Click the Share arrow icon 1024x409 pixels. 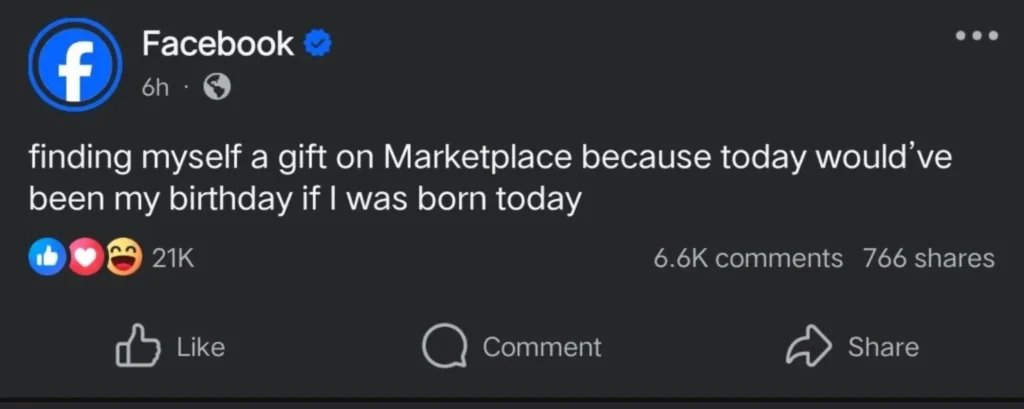tap(809, 347)
